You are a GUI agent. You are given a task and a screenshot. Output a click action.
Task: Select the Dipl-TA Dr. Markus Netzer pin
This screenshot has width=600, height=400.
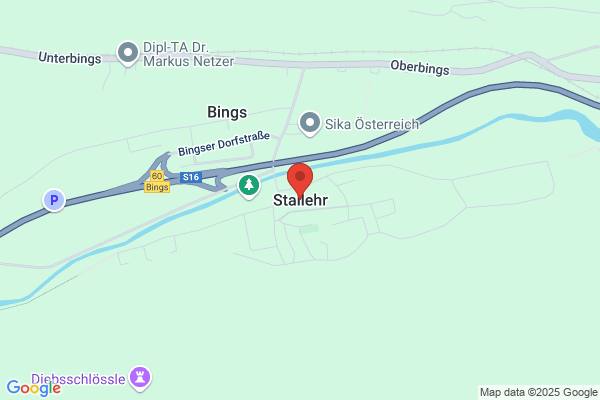[128, 54]
